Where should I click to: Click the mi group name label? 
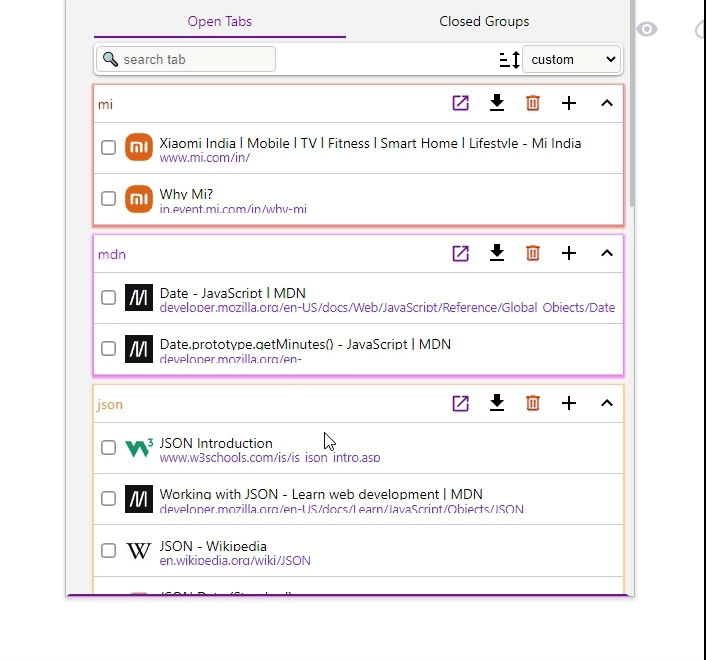(105, 104)
